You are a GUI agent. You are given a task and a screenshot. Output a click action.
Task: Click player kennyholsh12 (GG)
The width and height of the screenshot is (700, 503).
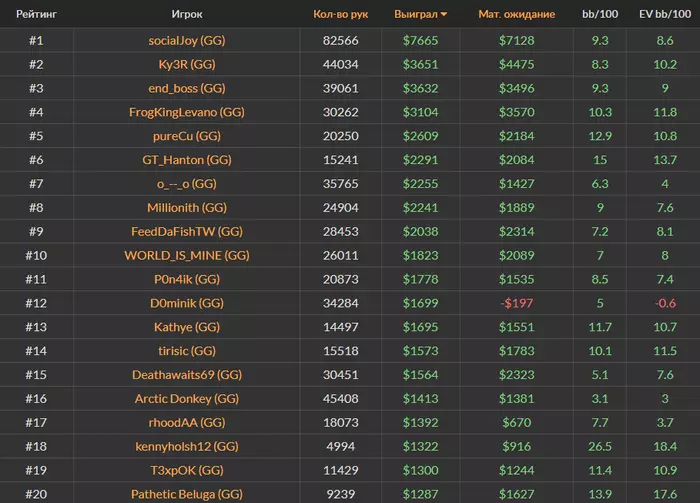point(187,446)
